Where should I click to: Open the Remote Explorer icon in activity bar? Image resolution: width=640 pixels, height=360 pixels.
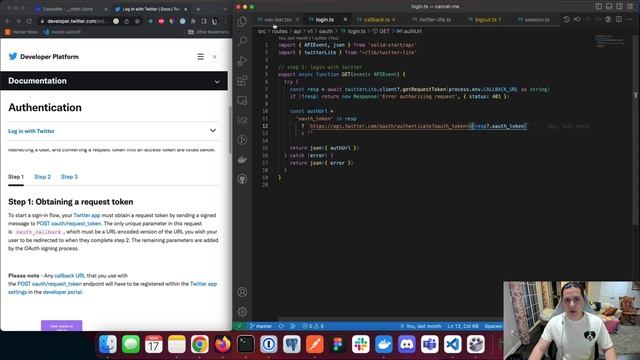click(x=242, y=100)
